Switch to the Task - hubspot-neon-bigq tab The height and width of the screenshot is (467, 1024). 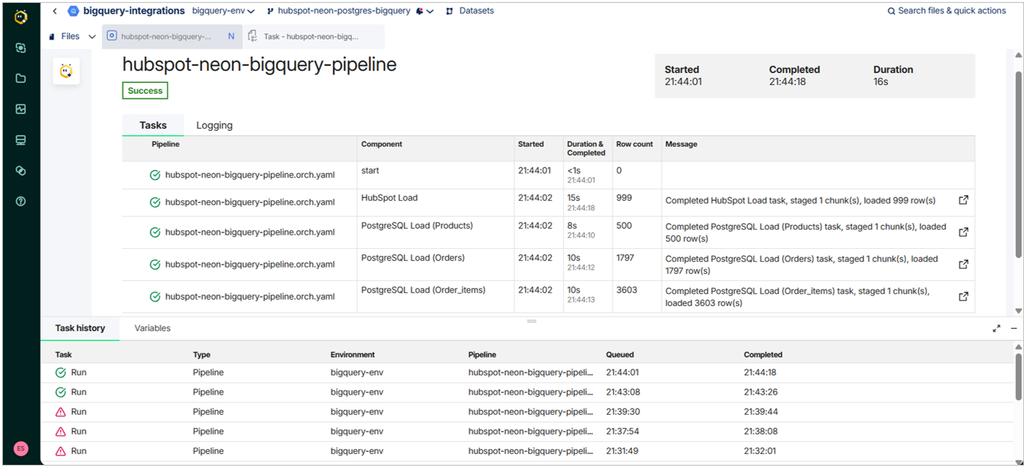[314, 37]
